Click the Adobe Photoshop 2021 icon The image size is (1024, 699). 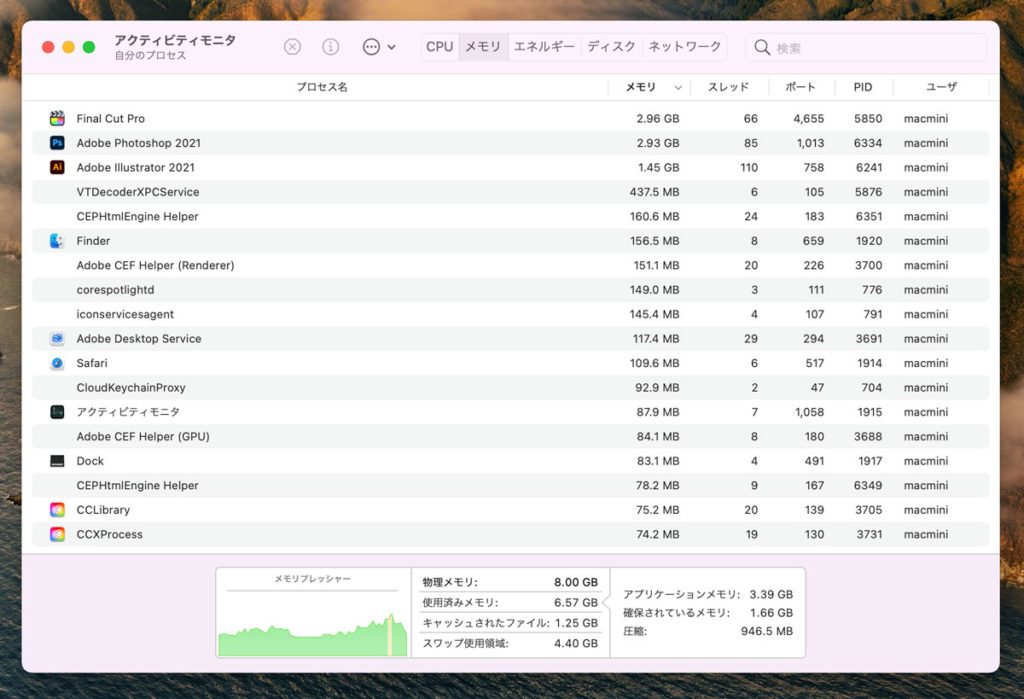click(57, 142)
